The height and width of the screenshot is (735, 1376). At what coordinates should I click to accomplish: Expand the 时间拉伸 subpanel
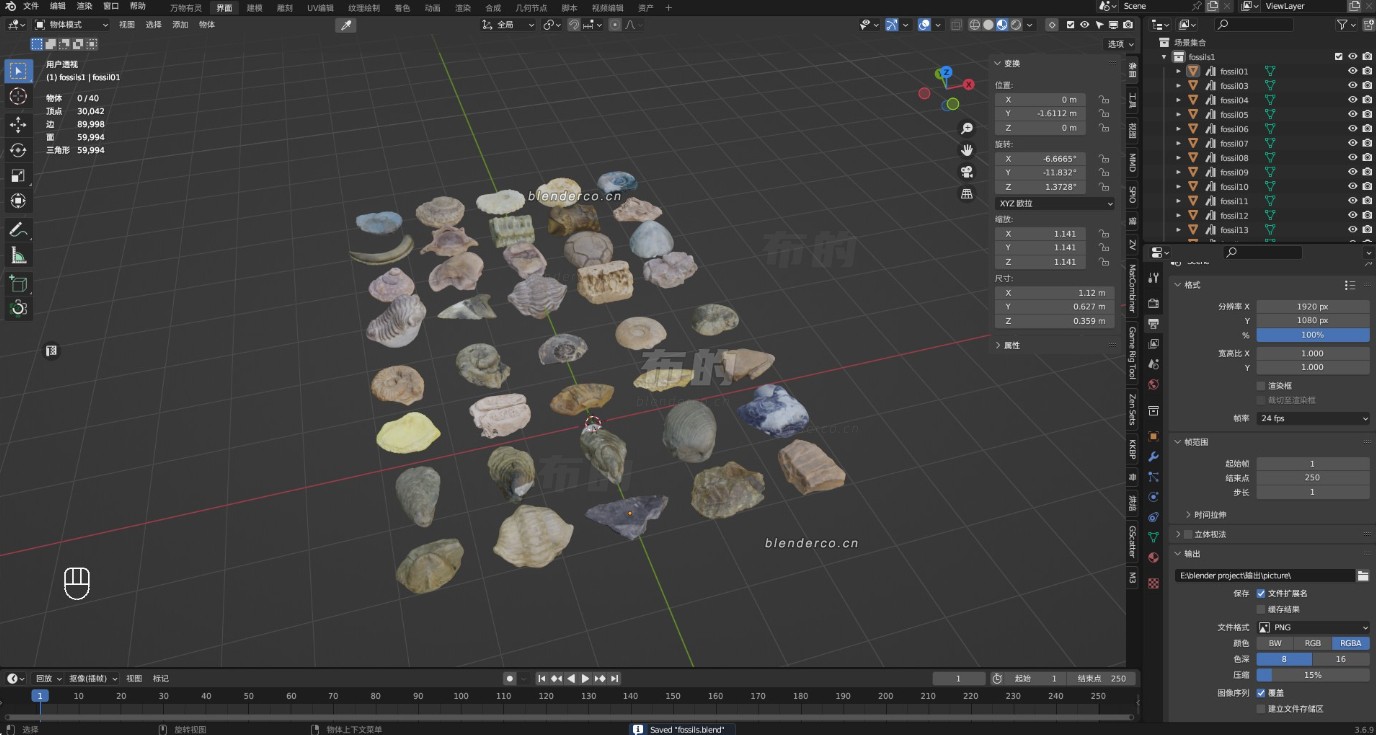point(1207,515)
